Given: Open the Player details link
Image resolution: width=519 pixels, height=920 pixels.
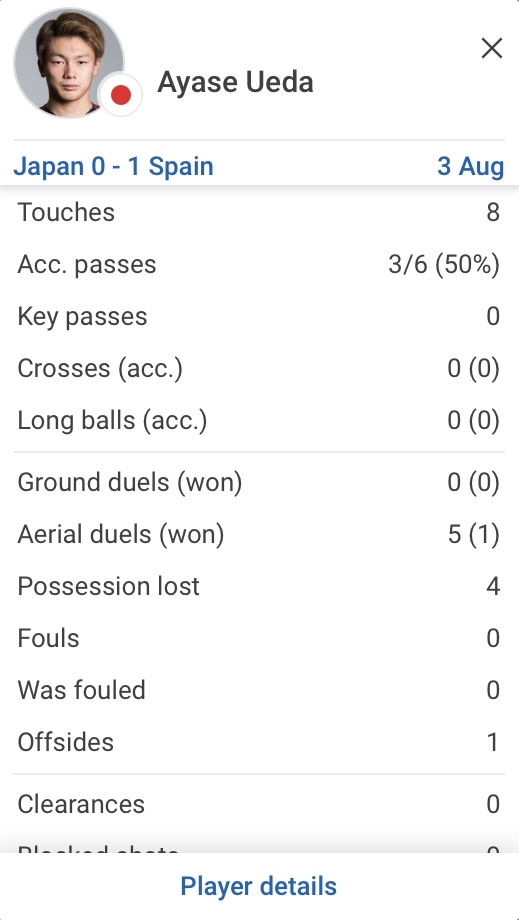Looking at the screenshot, I should coord(259,886).
